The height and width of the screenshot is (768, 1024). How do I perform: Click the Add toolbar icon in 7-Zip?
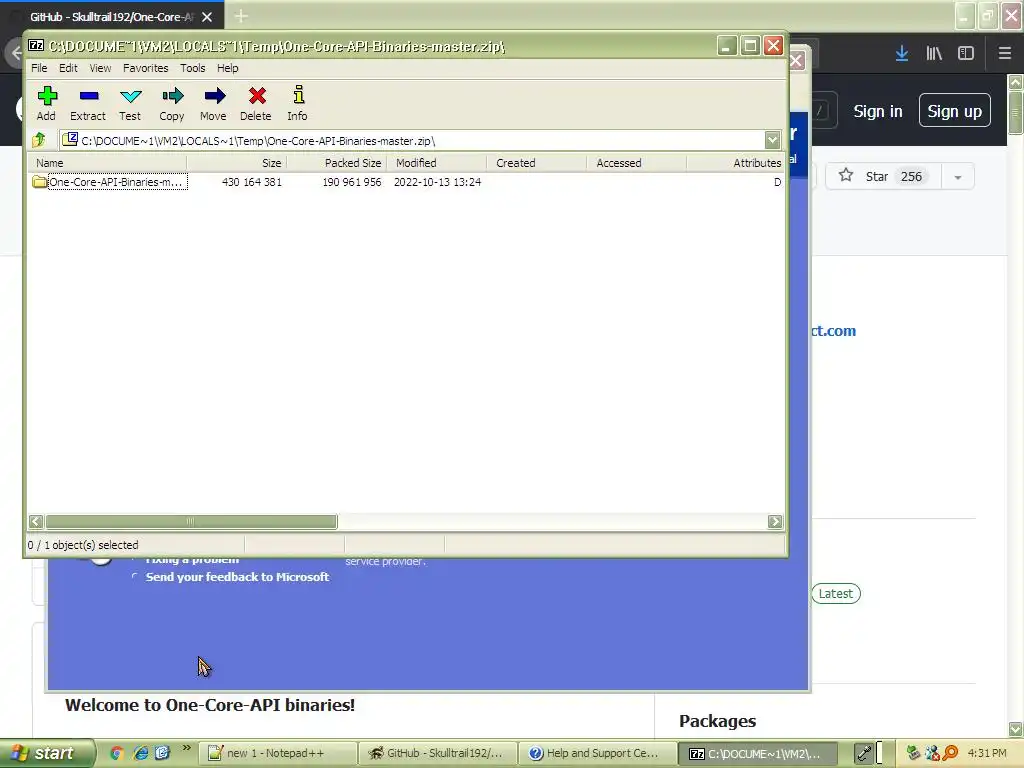coord(46,103)
